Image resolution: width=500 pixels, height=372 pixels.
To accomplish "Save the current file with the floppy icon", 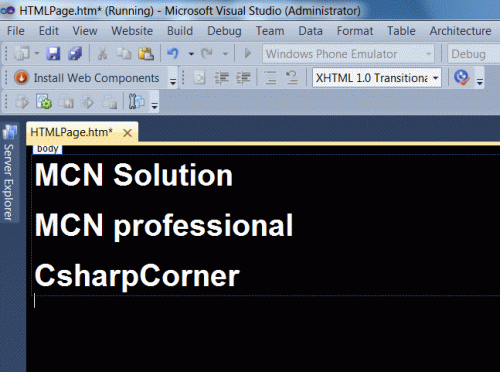I will click(53, 53).
